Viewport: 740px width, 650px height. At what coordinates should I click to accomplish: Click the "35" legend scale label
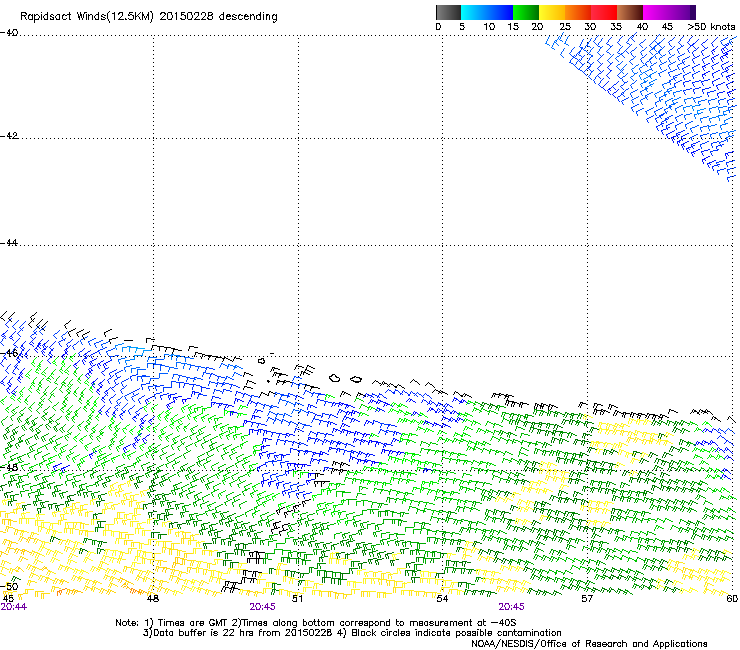click(616, 27)
